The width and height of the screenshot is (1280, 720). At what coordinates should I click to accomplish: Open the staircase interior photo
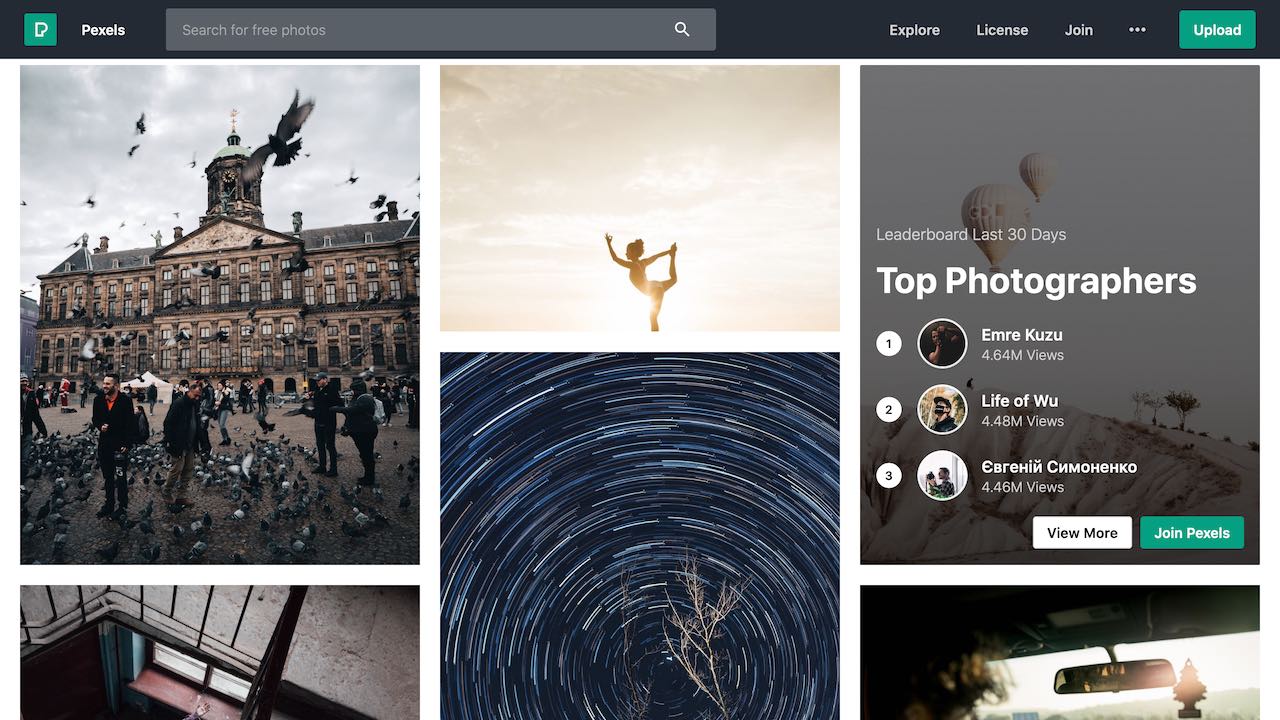220,653
